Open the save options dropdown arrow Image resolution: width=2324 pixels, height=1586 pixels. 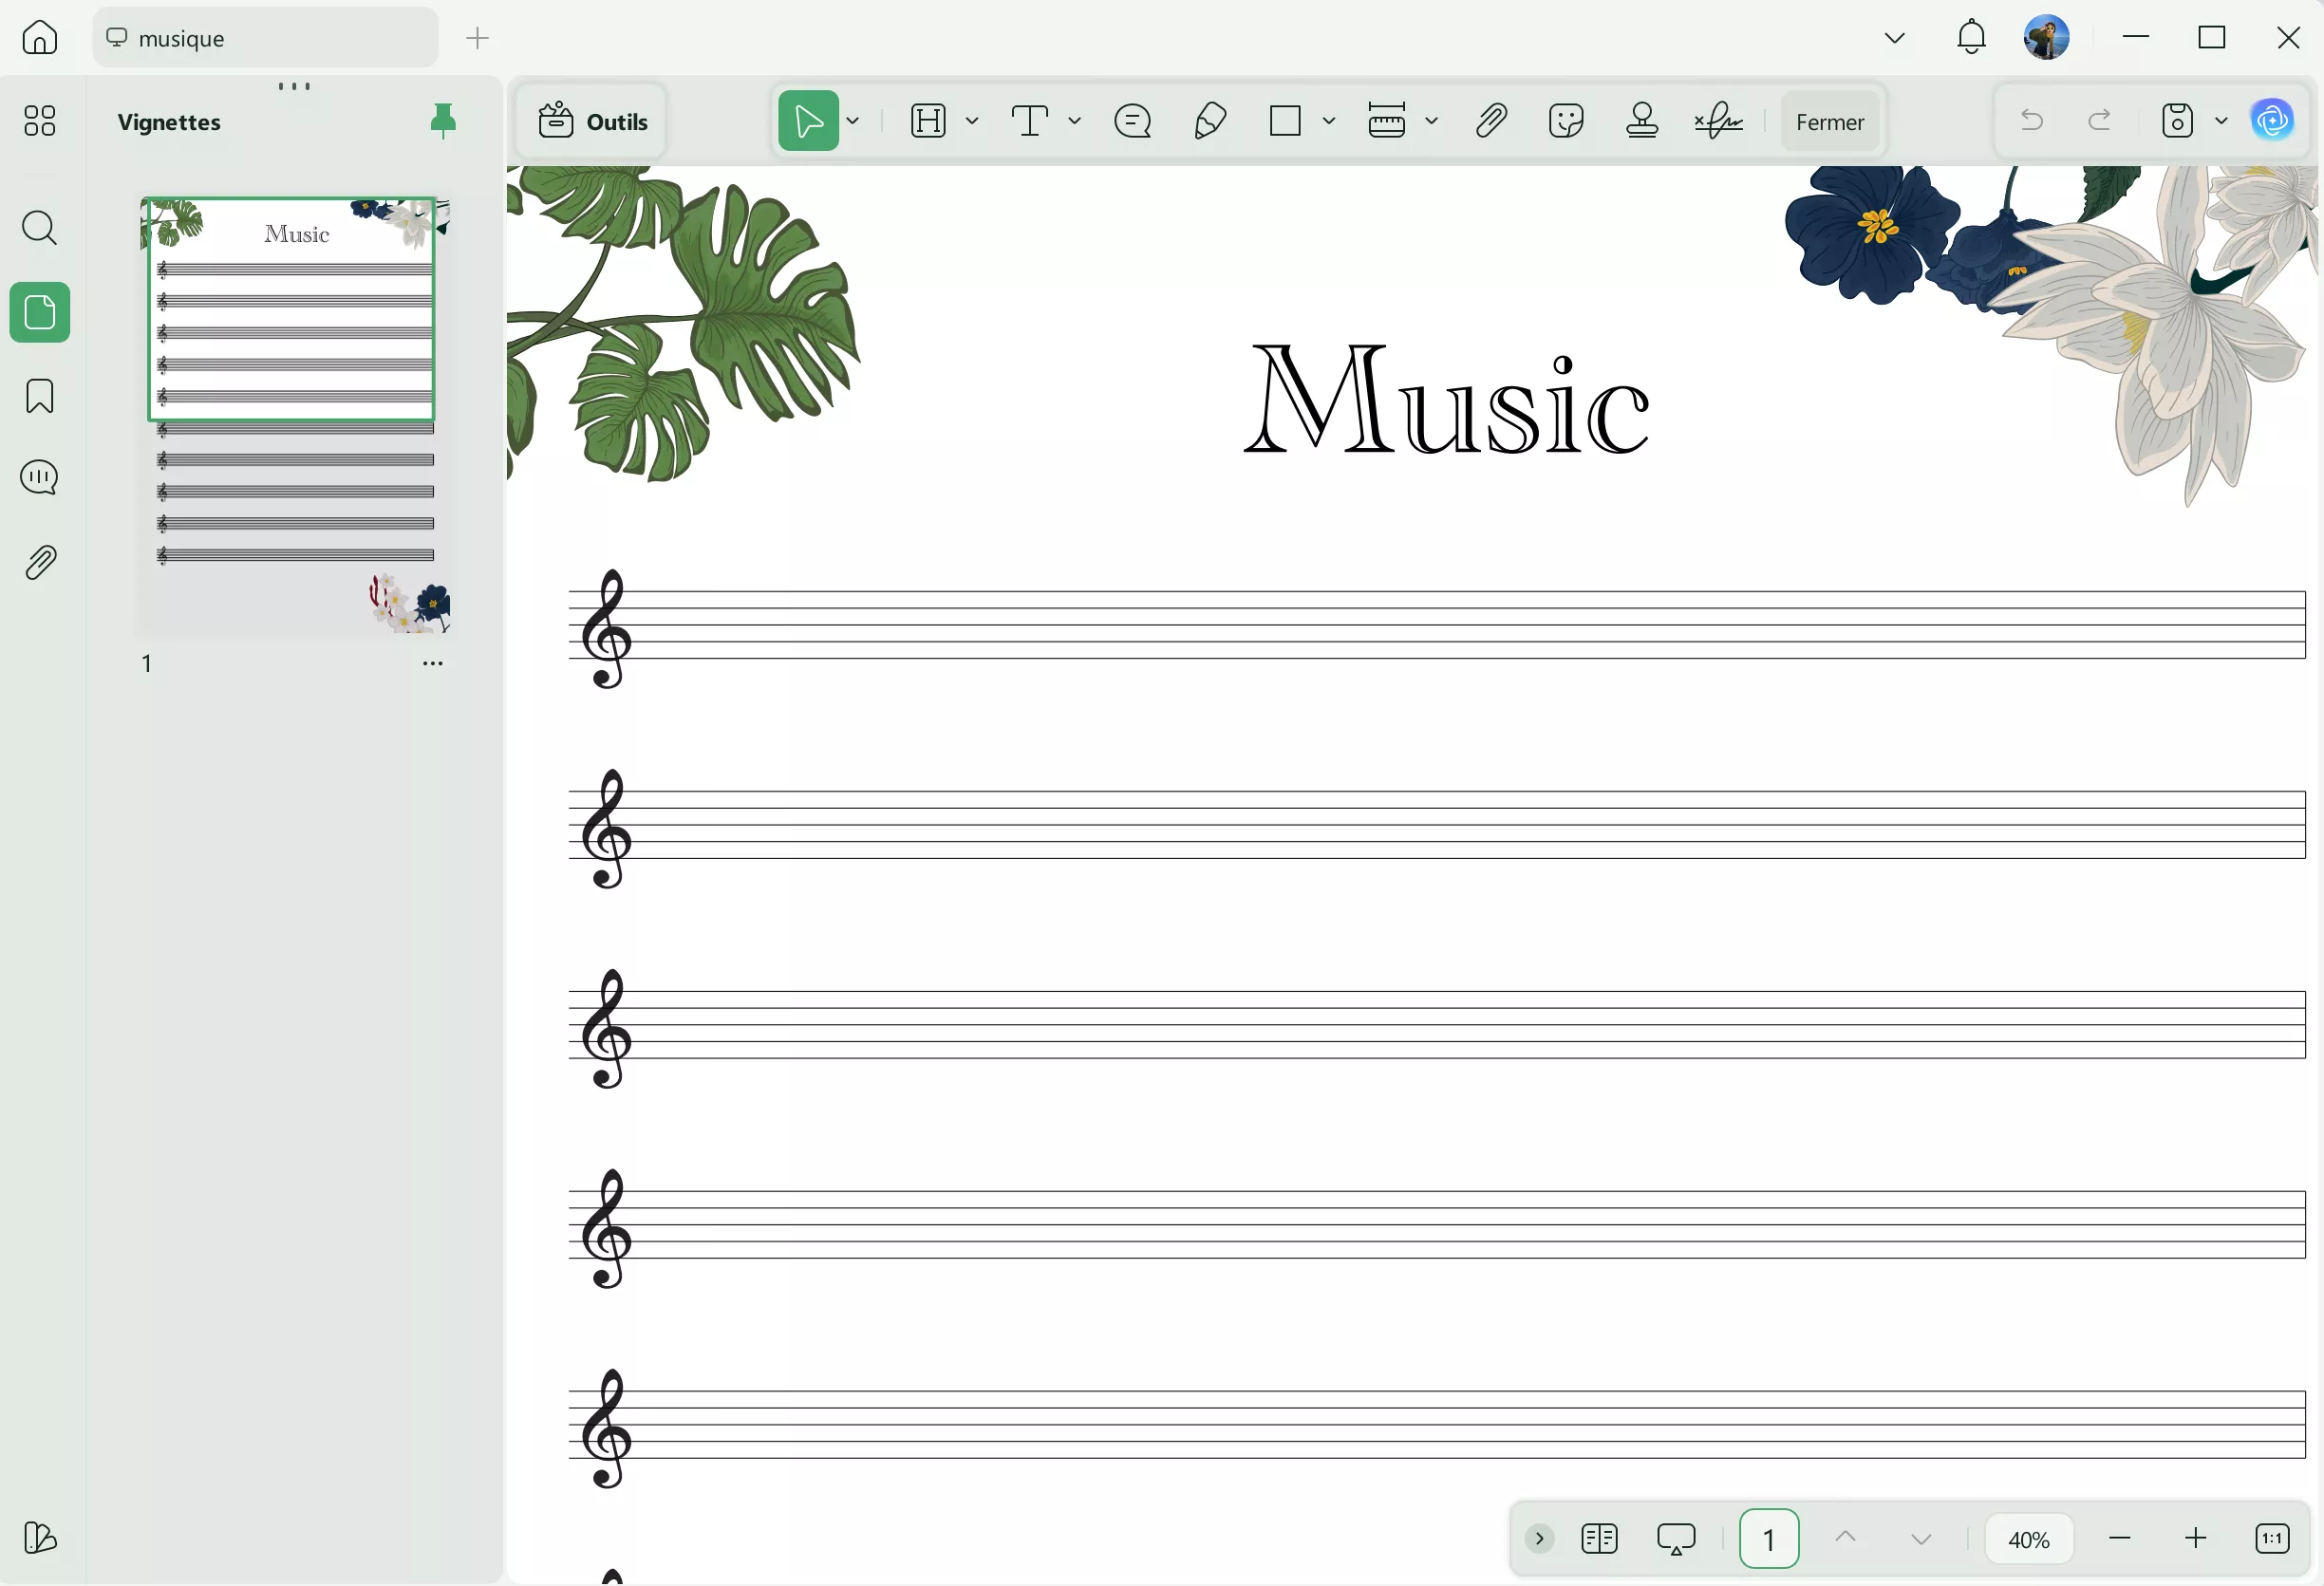(2222, 121)
